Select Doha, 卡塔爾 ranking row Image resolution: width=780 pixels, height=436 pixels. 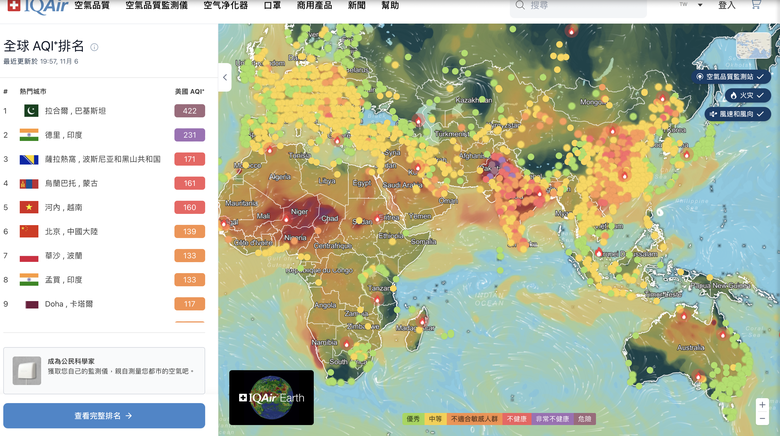104,304
